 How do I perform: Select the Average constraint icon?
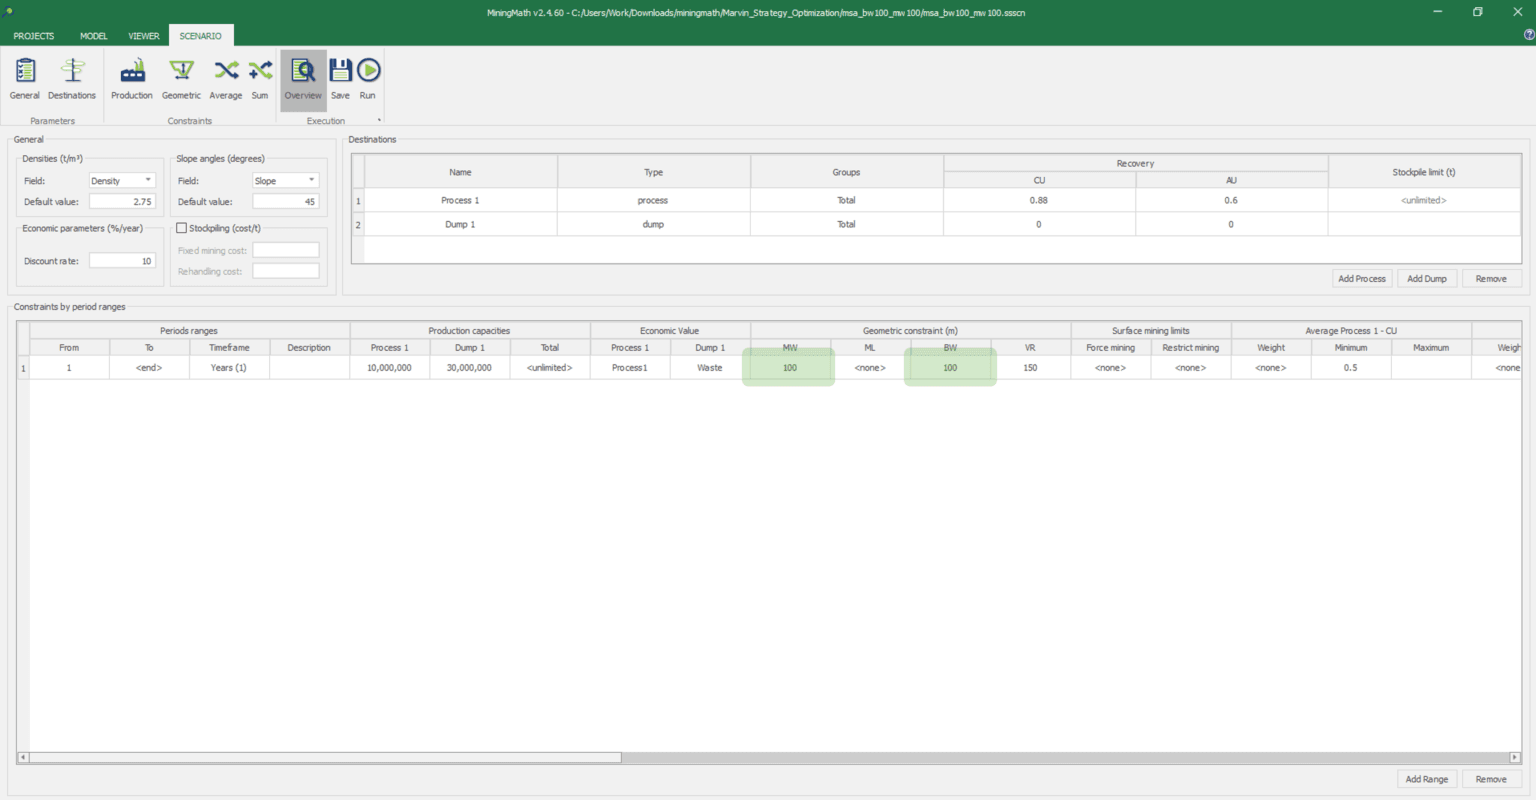tap(226, 70)
